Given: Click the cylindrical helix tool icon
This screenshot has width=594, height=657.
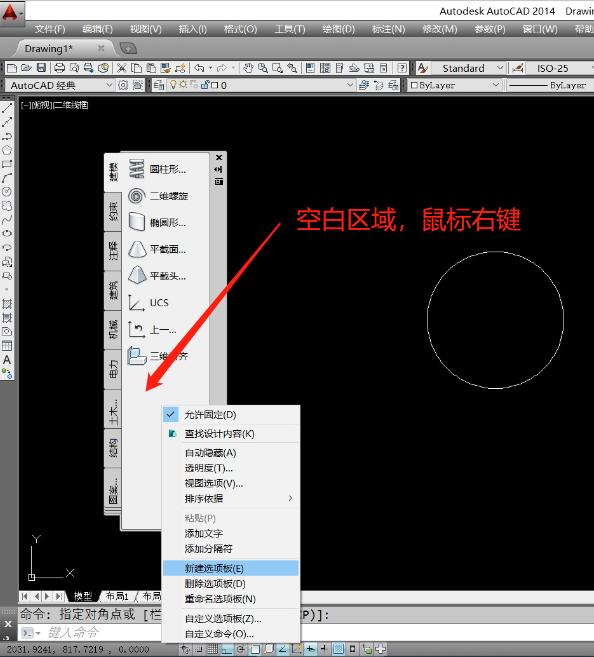Looking at the screenshot, I should click(137, 169).
